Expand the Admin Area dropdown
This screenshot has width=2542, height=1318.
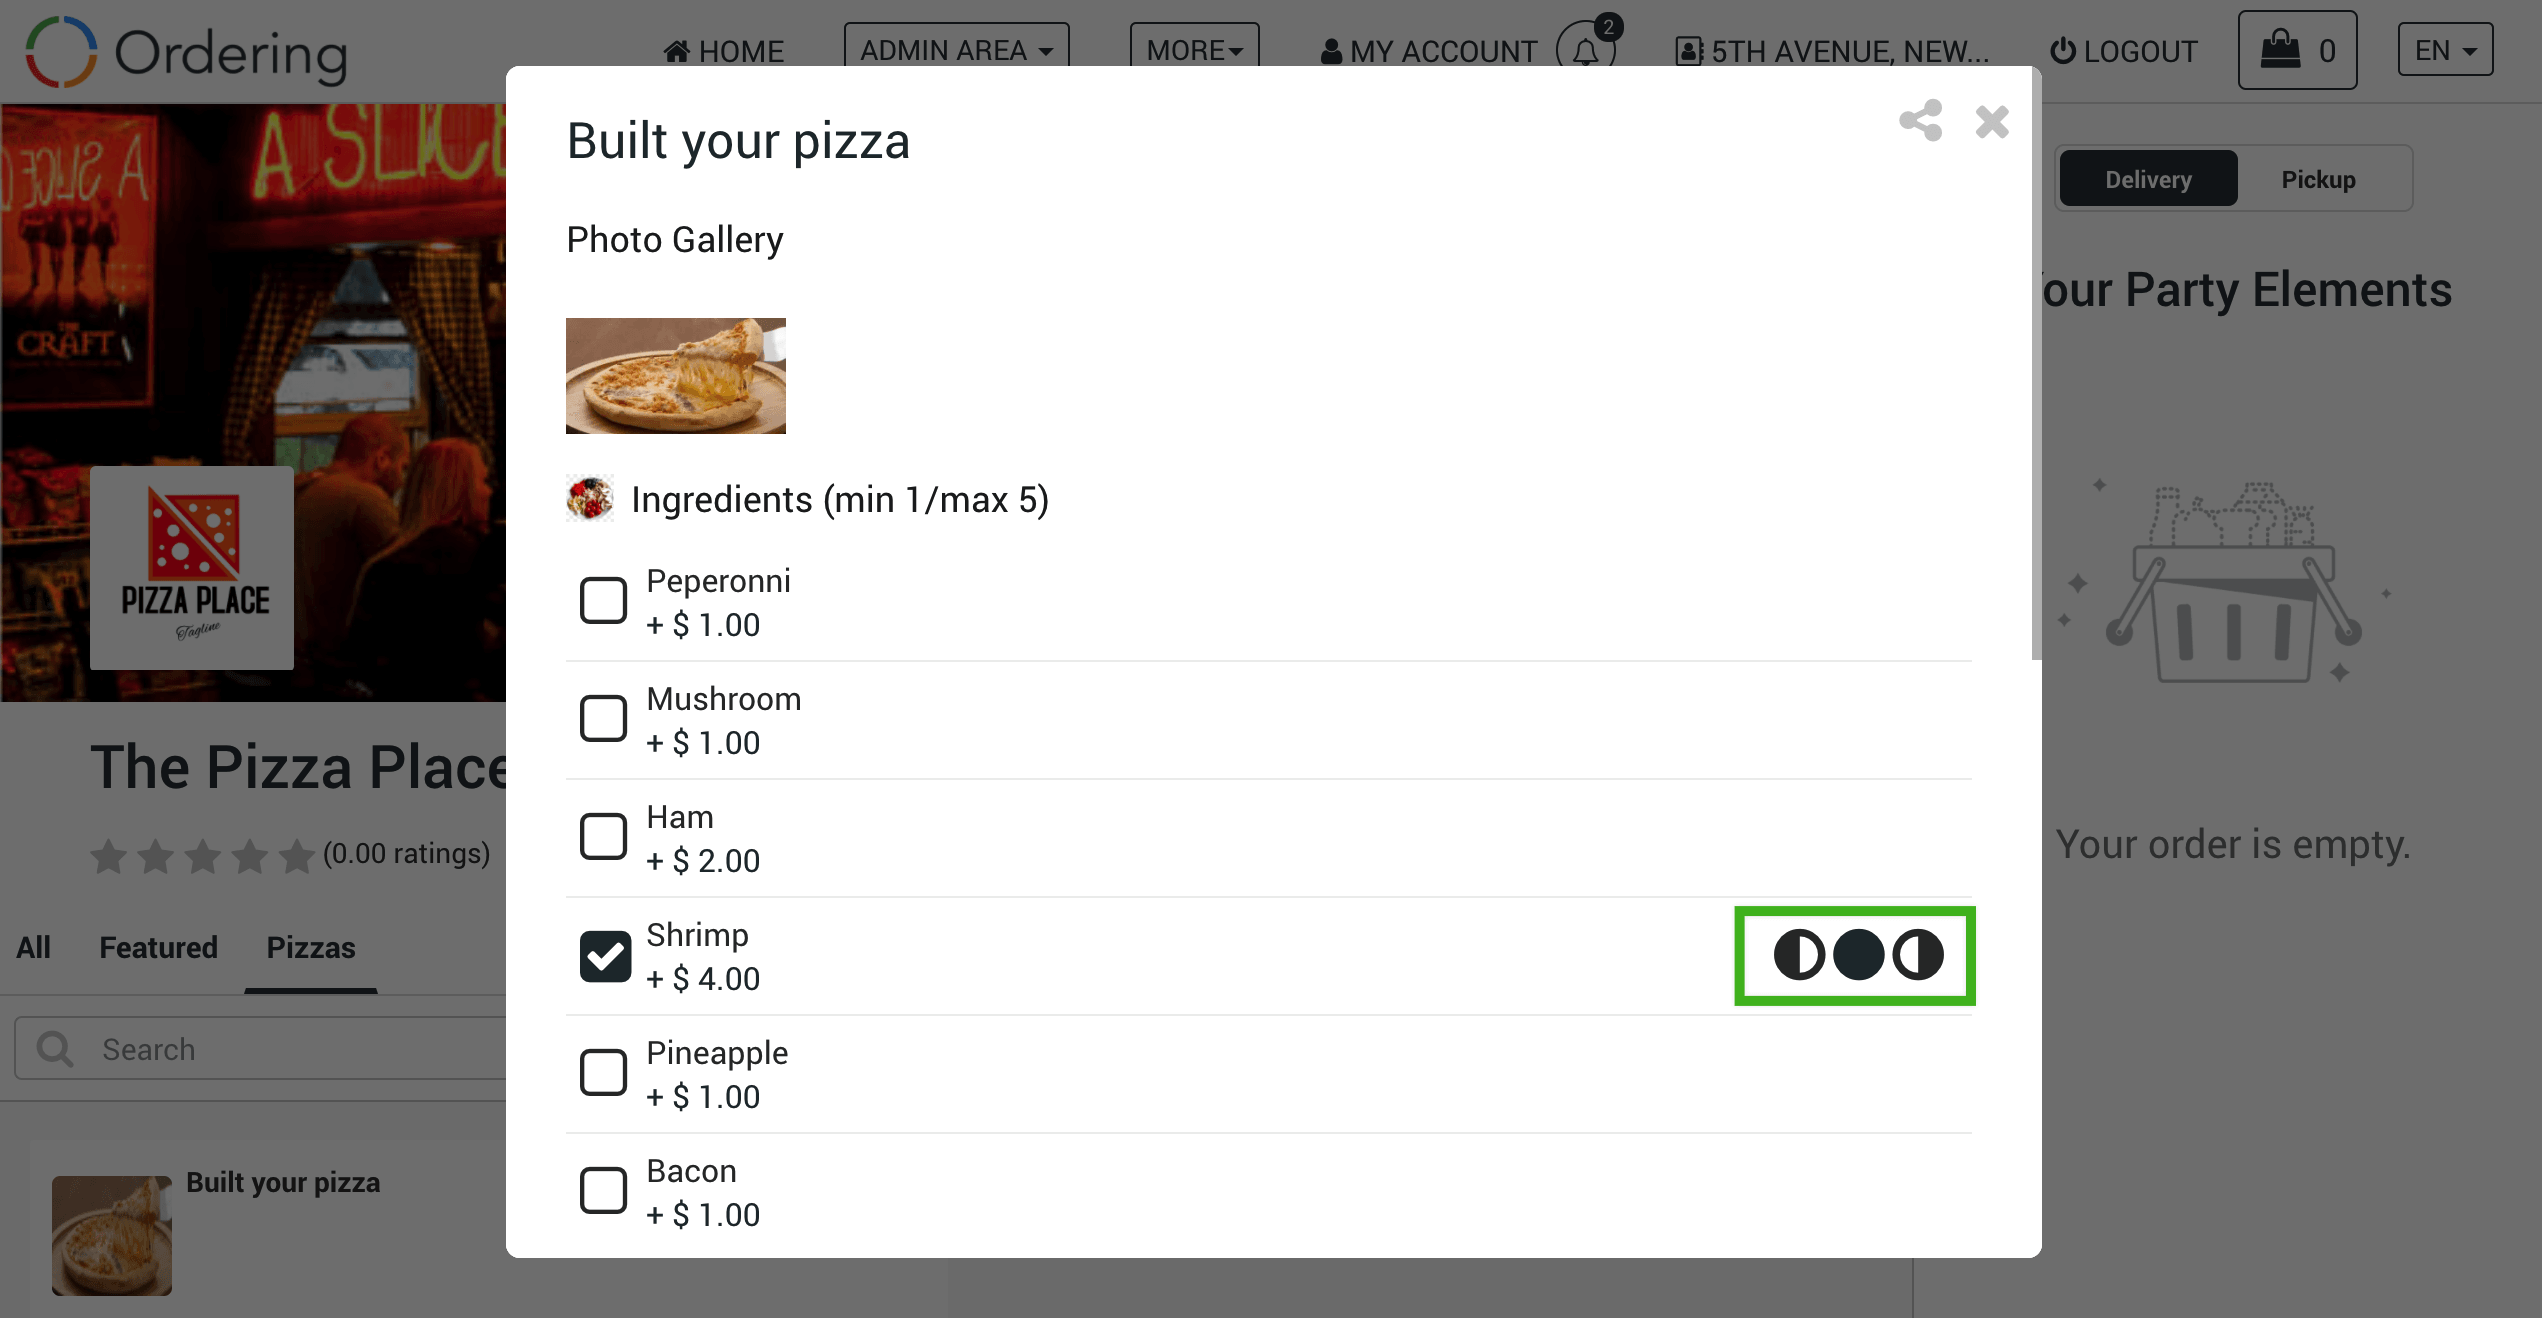click(956, 49)
